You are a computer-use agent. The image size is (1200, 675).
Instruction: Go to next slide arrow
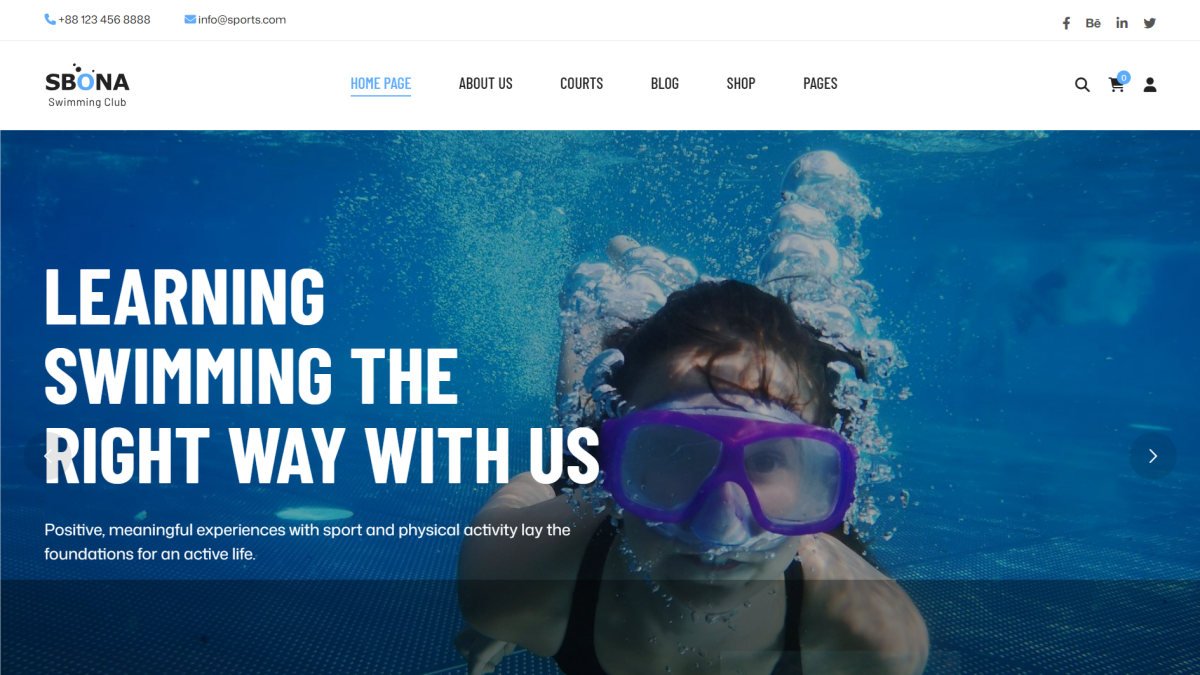point(1153,456)
